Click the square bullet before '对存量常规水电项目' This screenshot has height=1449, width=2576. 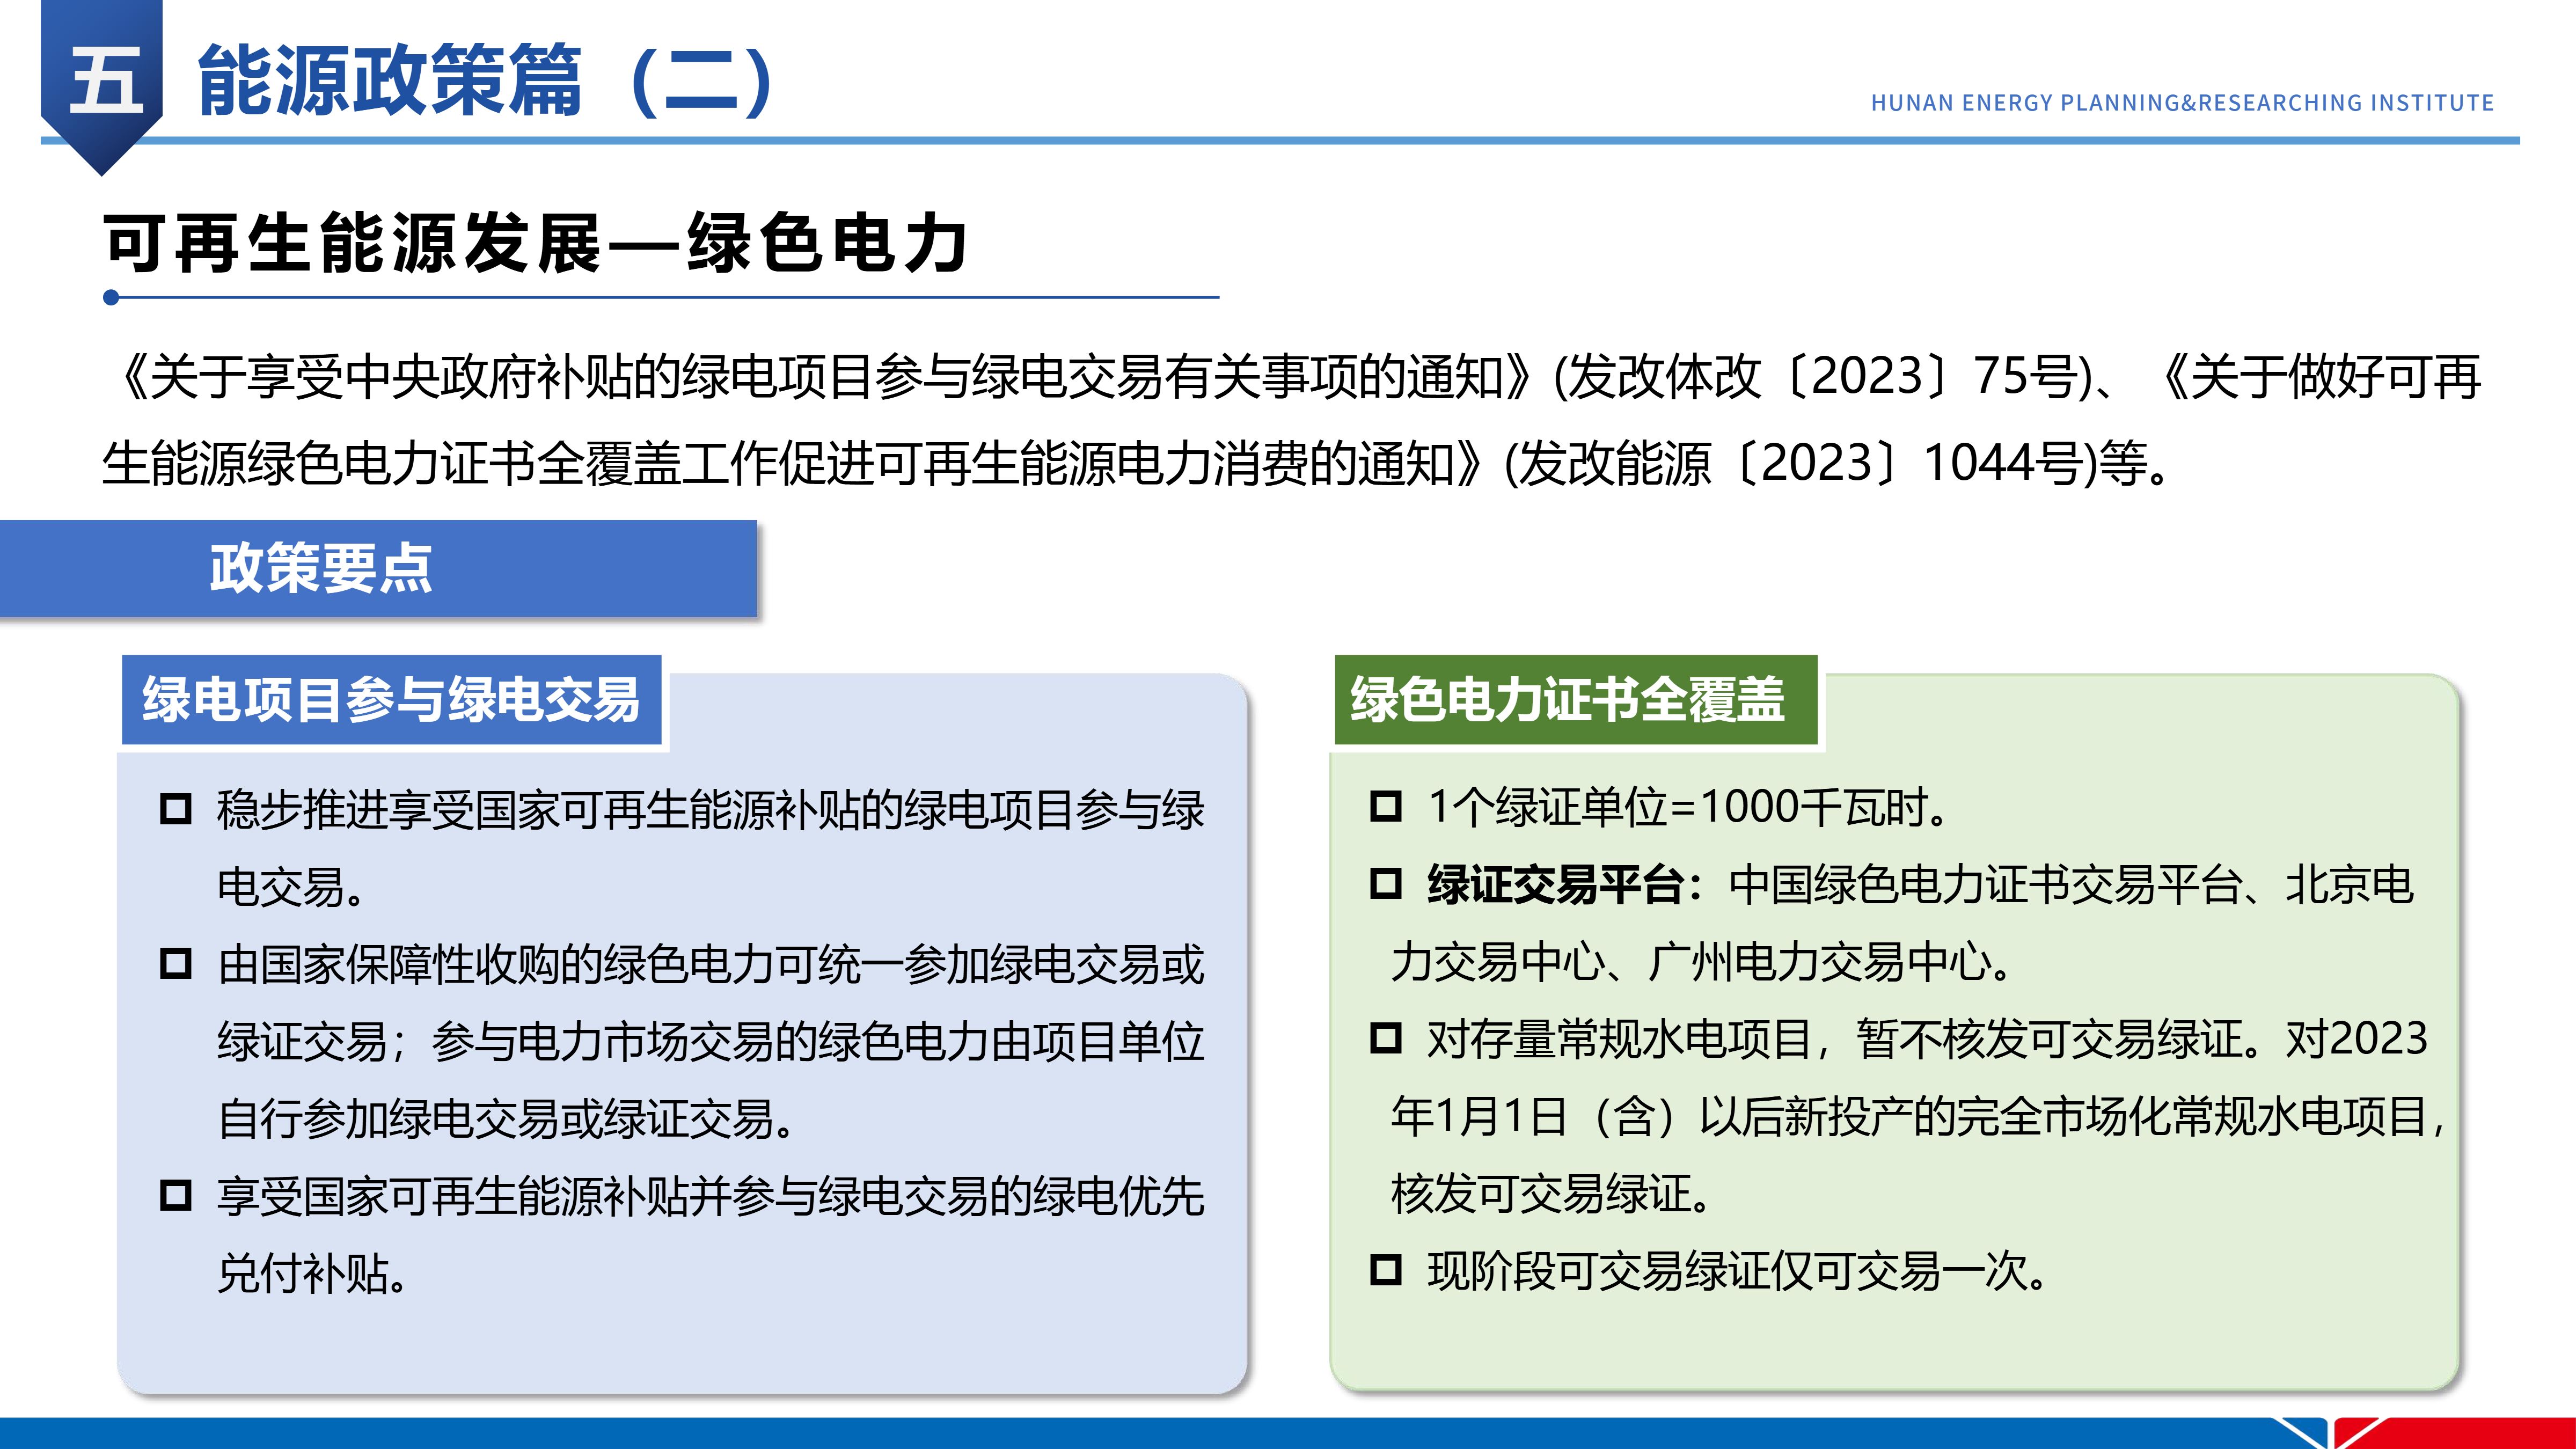pyautogui.click(x=1385, y=1038)
